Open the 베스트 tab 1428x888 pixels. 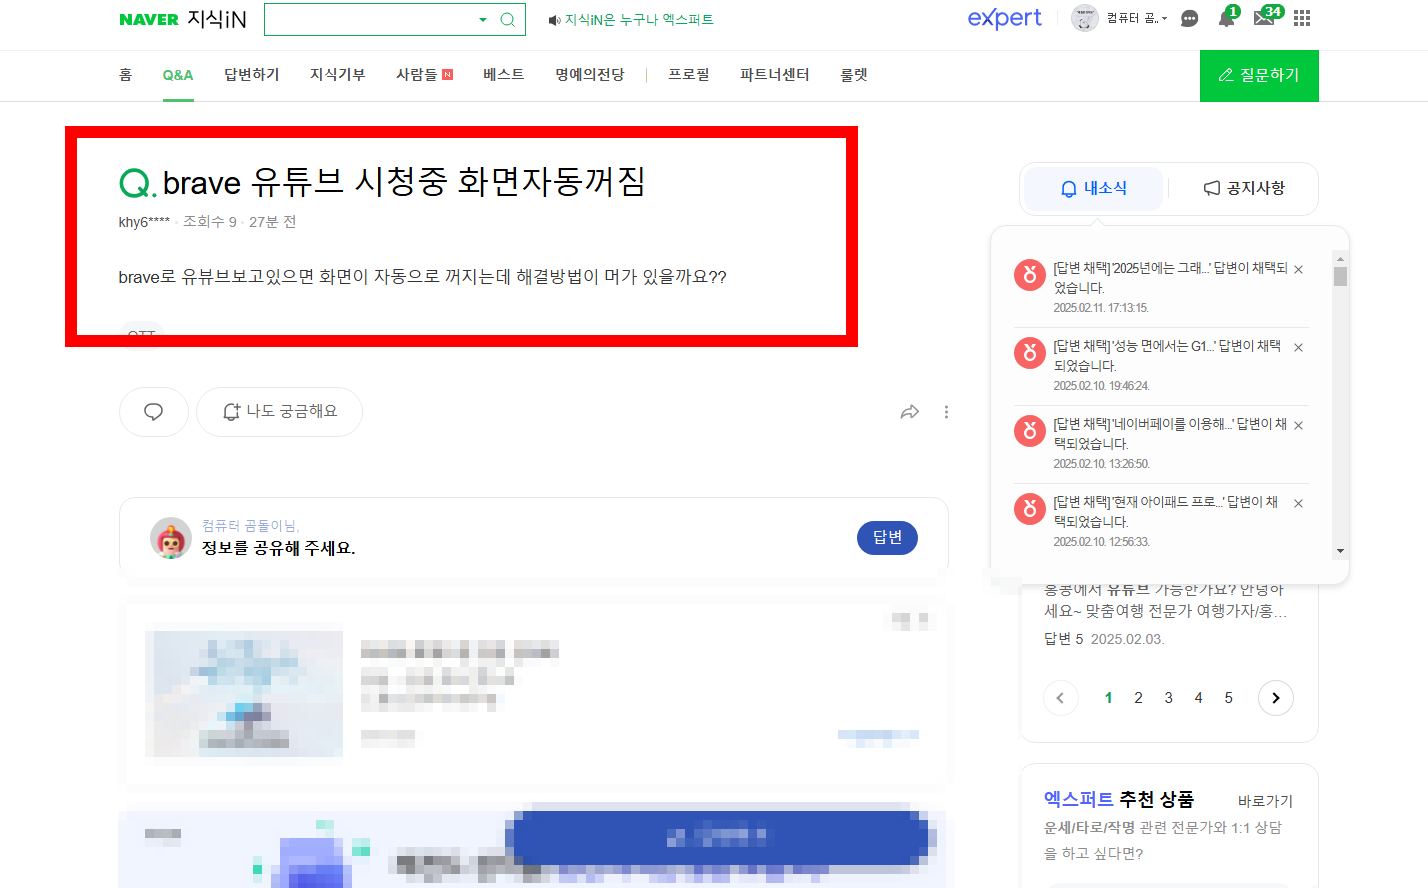(504, 75)
